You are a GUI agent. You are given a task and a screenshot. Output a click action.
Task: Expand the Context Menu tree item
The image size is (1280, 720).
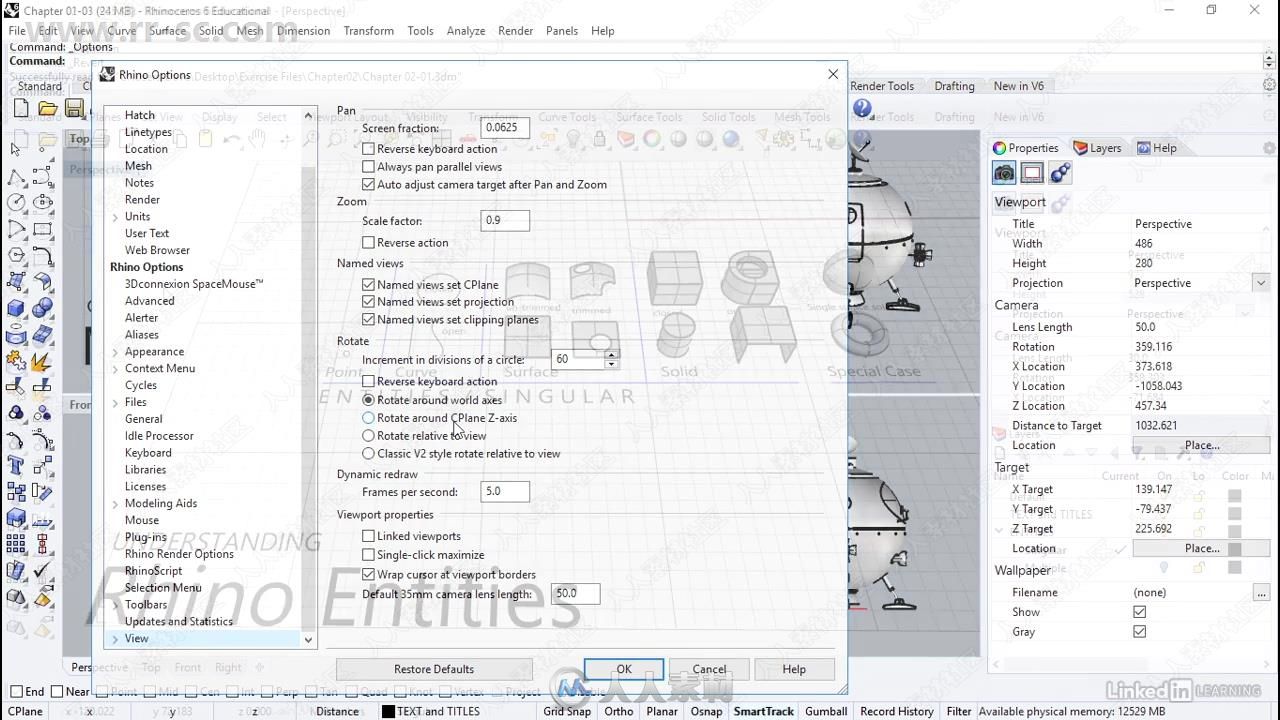(115, 369)
